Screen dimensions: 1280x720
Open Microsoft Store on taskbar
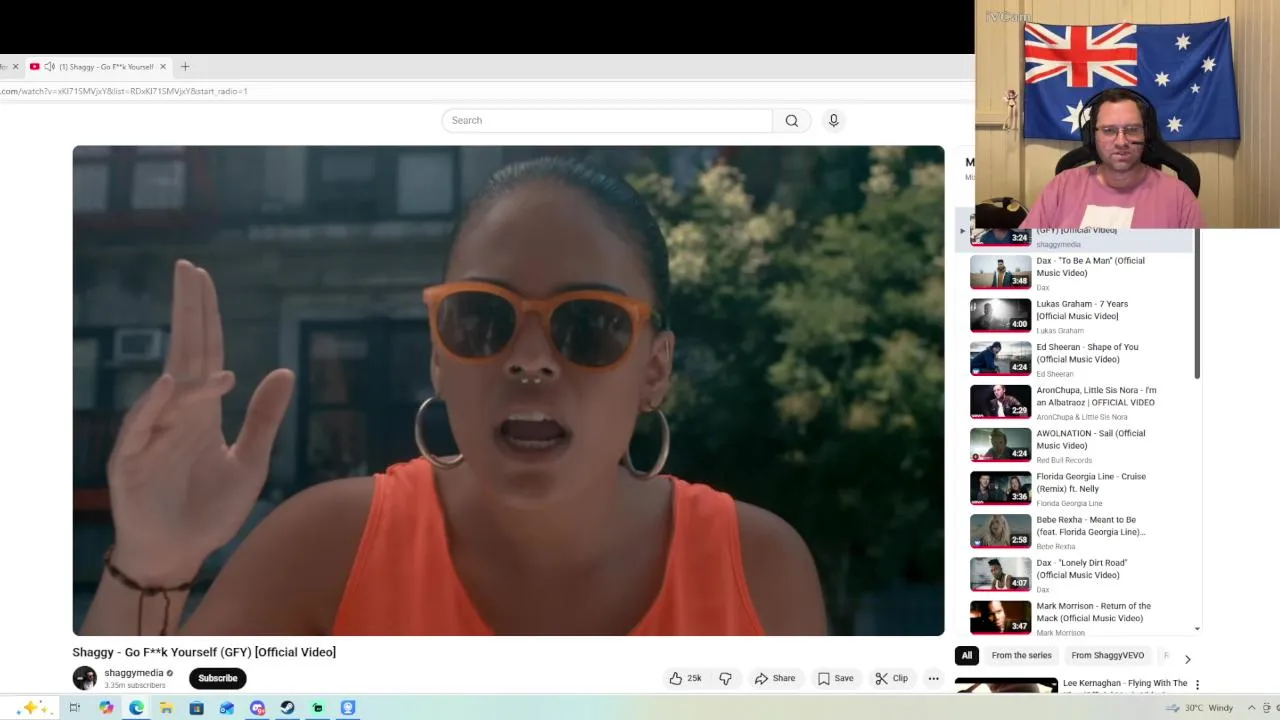(196, 708)
